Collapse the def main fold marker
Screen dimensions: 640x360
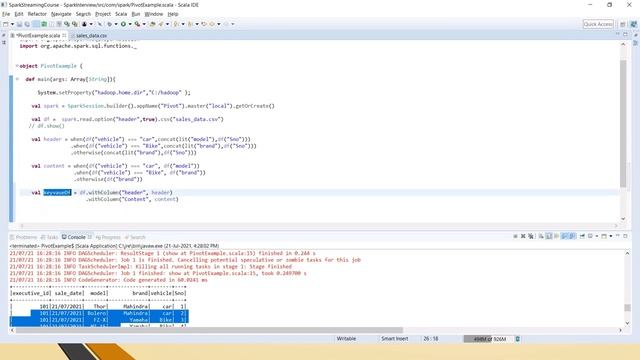[x=17, y=79]
